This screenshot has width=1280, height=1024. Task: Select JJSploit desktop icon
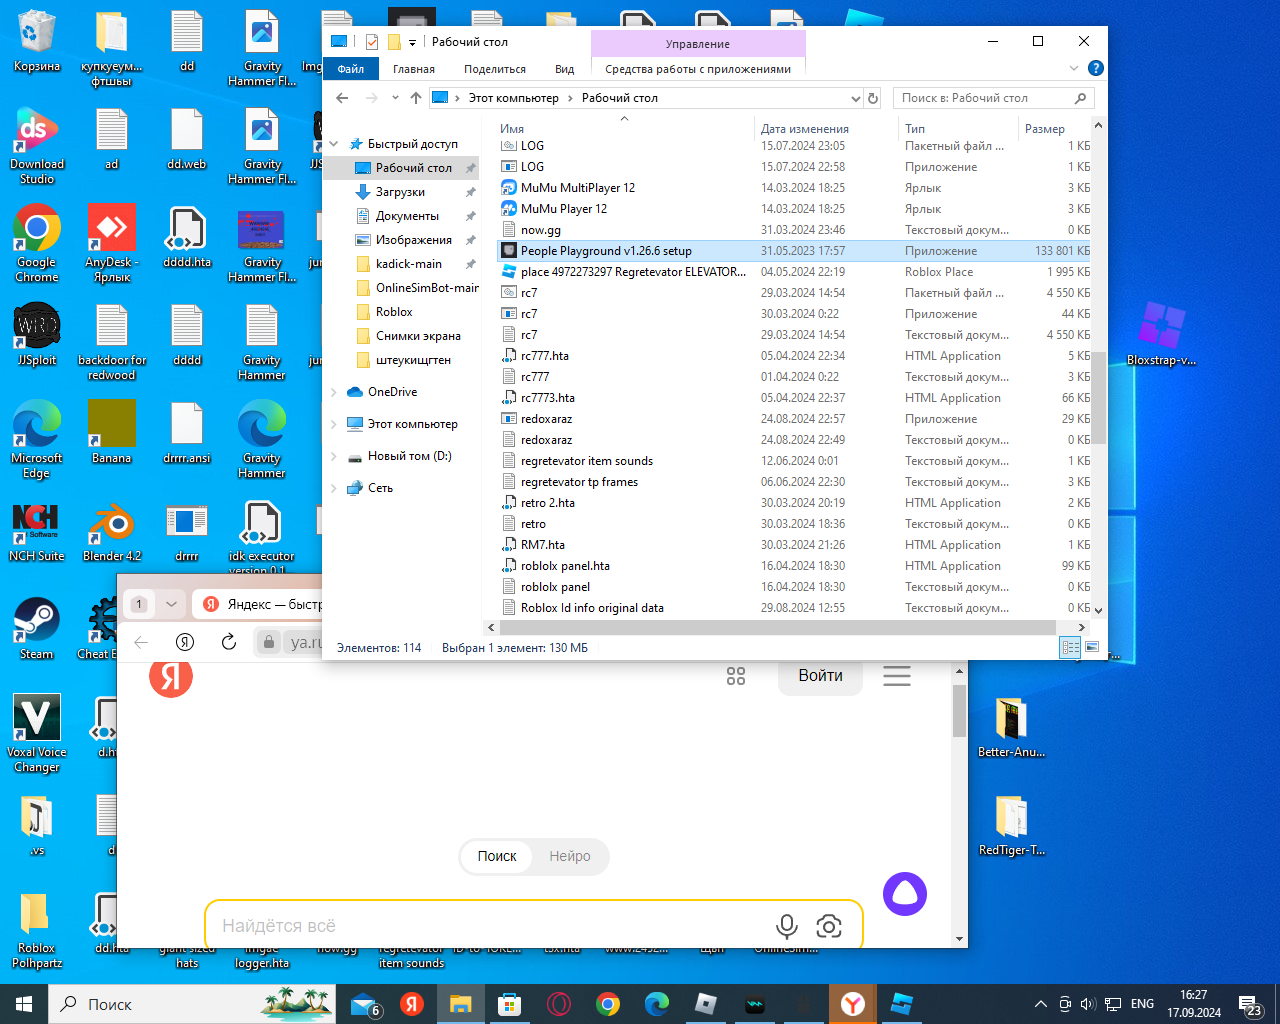pos(37,335)
